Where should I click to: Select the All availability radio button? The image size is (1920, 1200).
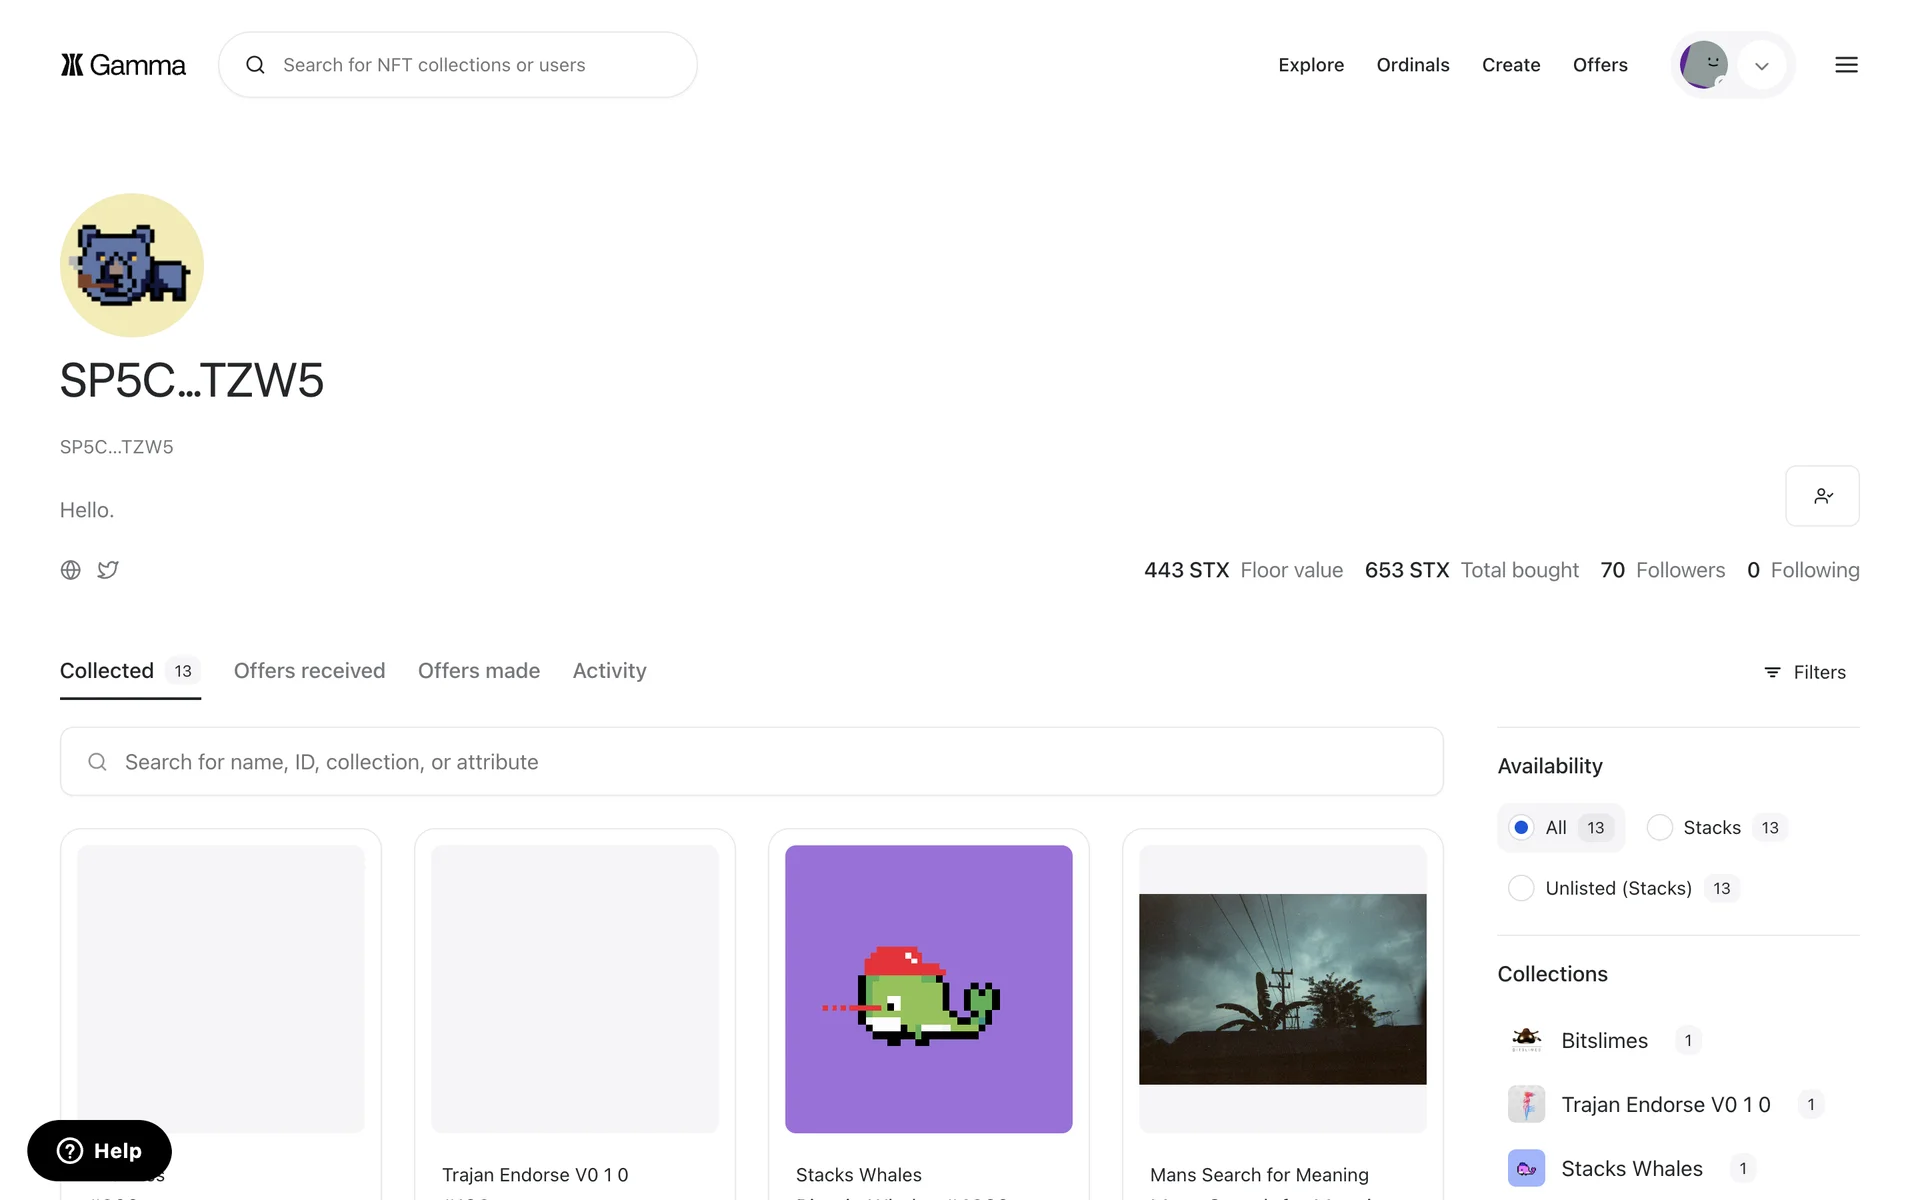pos(1521,828)
